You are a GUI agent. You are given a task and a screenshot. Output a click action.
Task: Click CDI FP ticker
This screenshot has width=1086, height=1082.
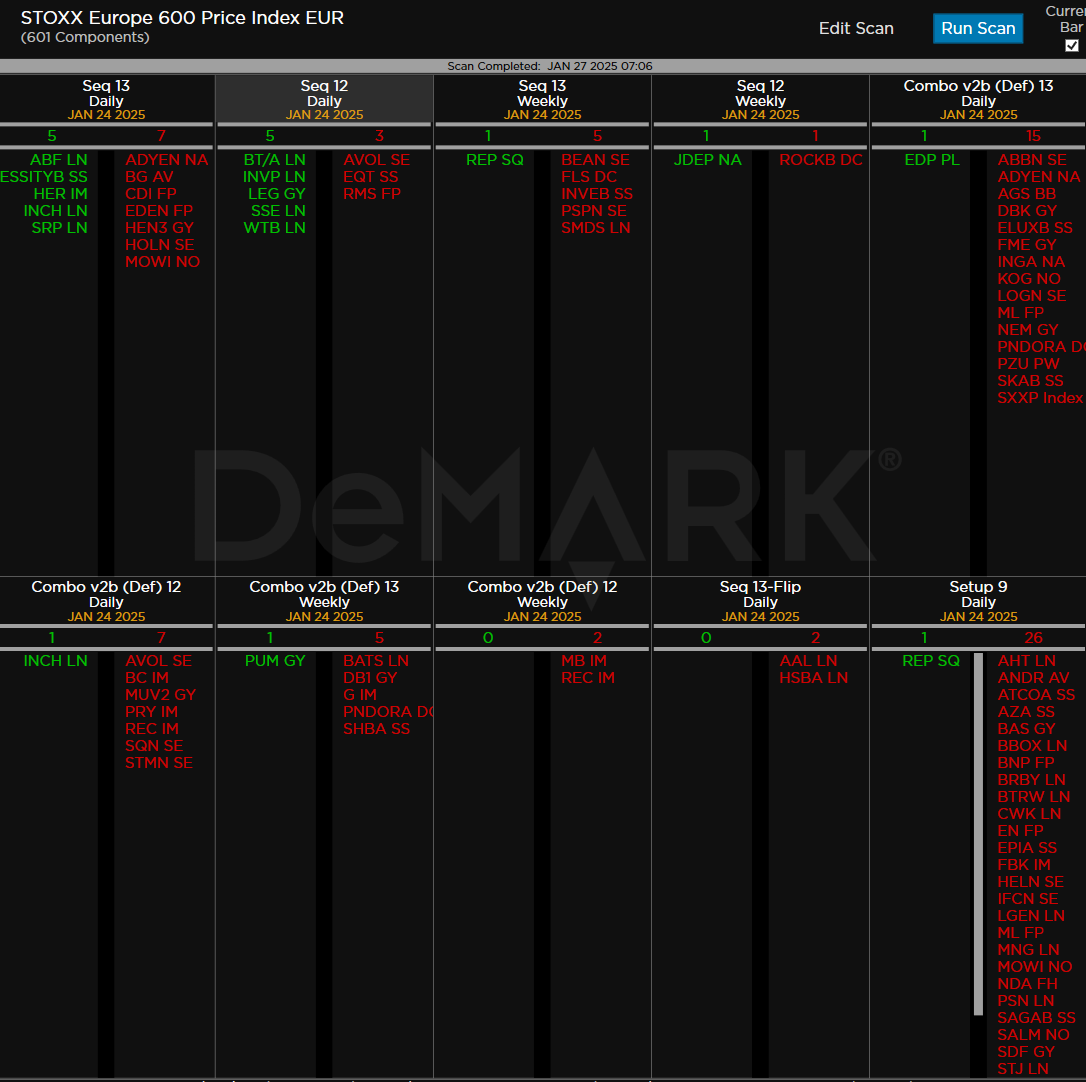pyautogui.click(x=151, y=194)
